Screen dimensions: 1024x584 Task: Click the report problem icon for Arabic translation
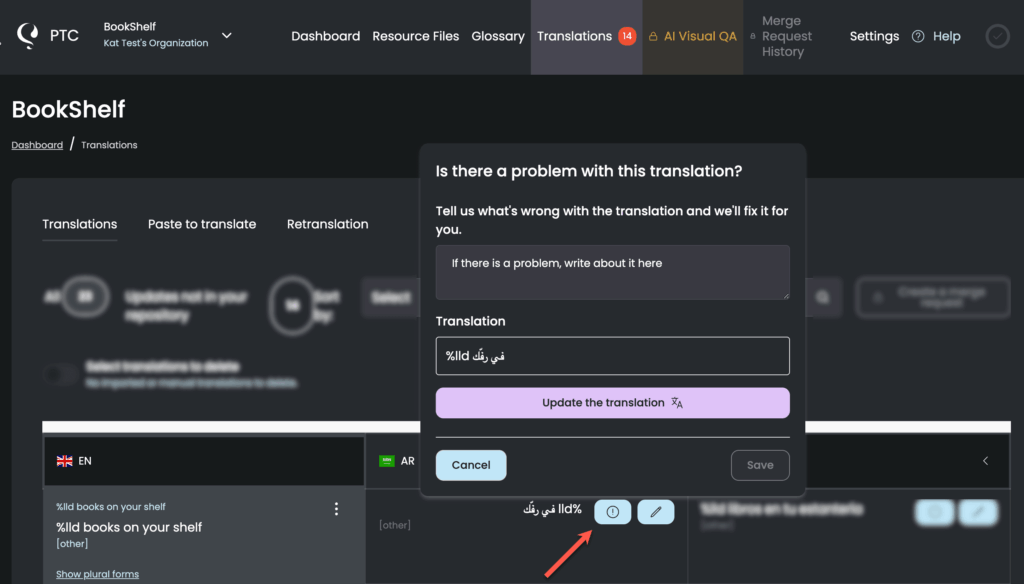(x=613, y=512)
